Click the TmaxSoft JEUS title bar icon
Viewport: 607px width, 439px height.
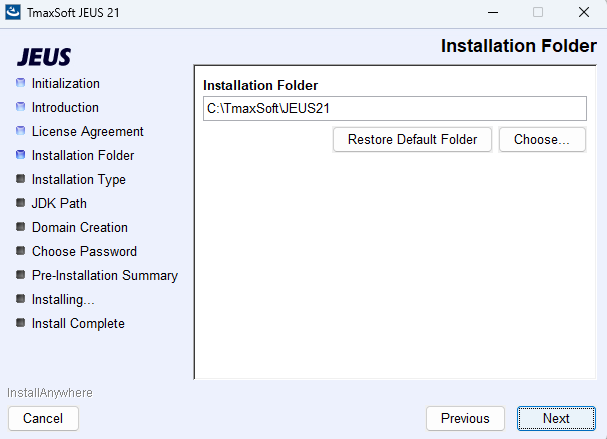(13, 12)
